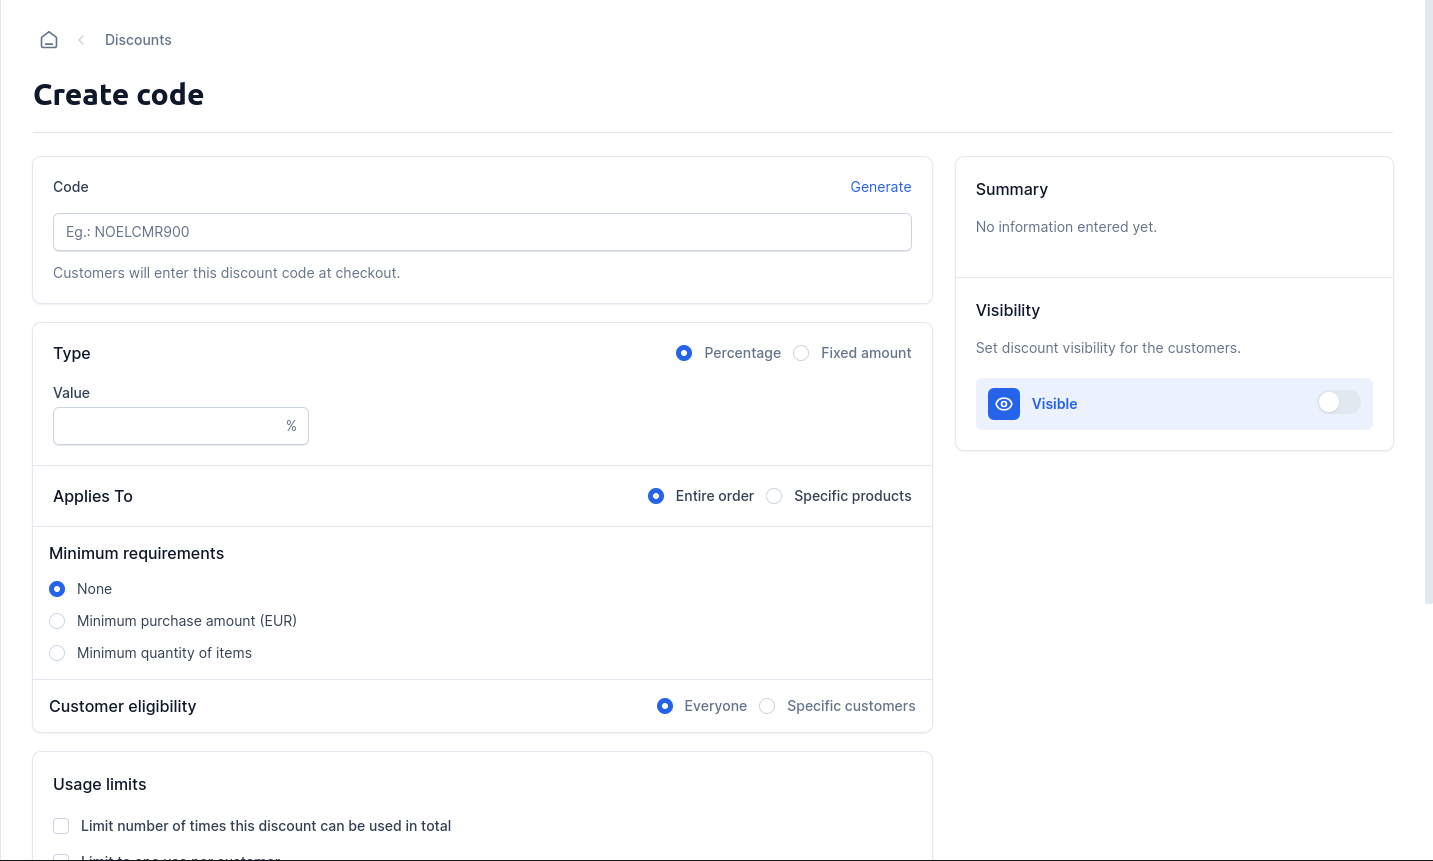Focus the discount Code input field

point(482,232)
